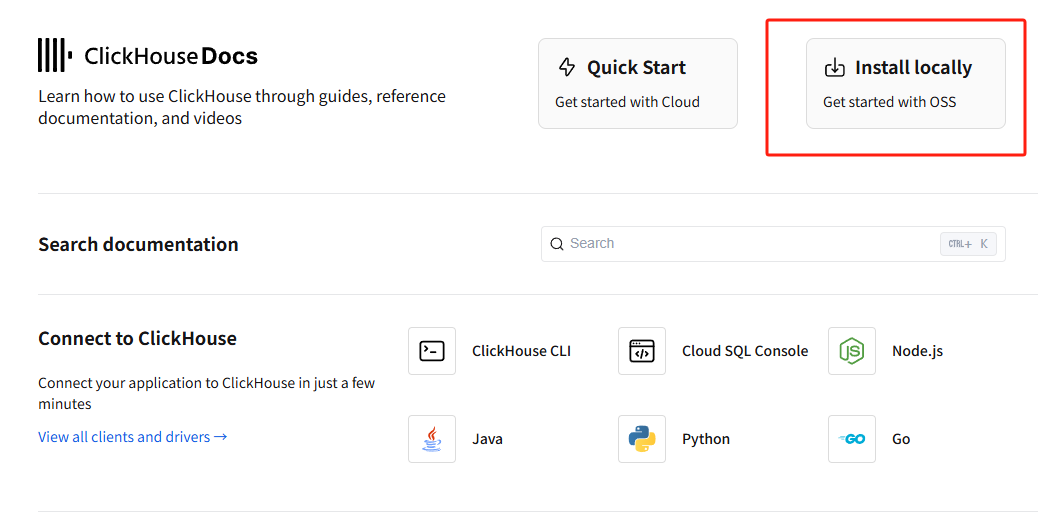
Task: Click the ClickHouse striped logo icon
Action: coord(55,55)
